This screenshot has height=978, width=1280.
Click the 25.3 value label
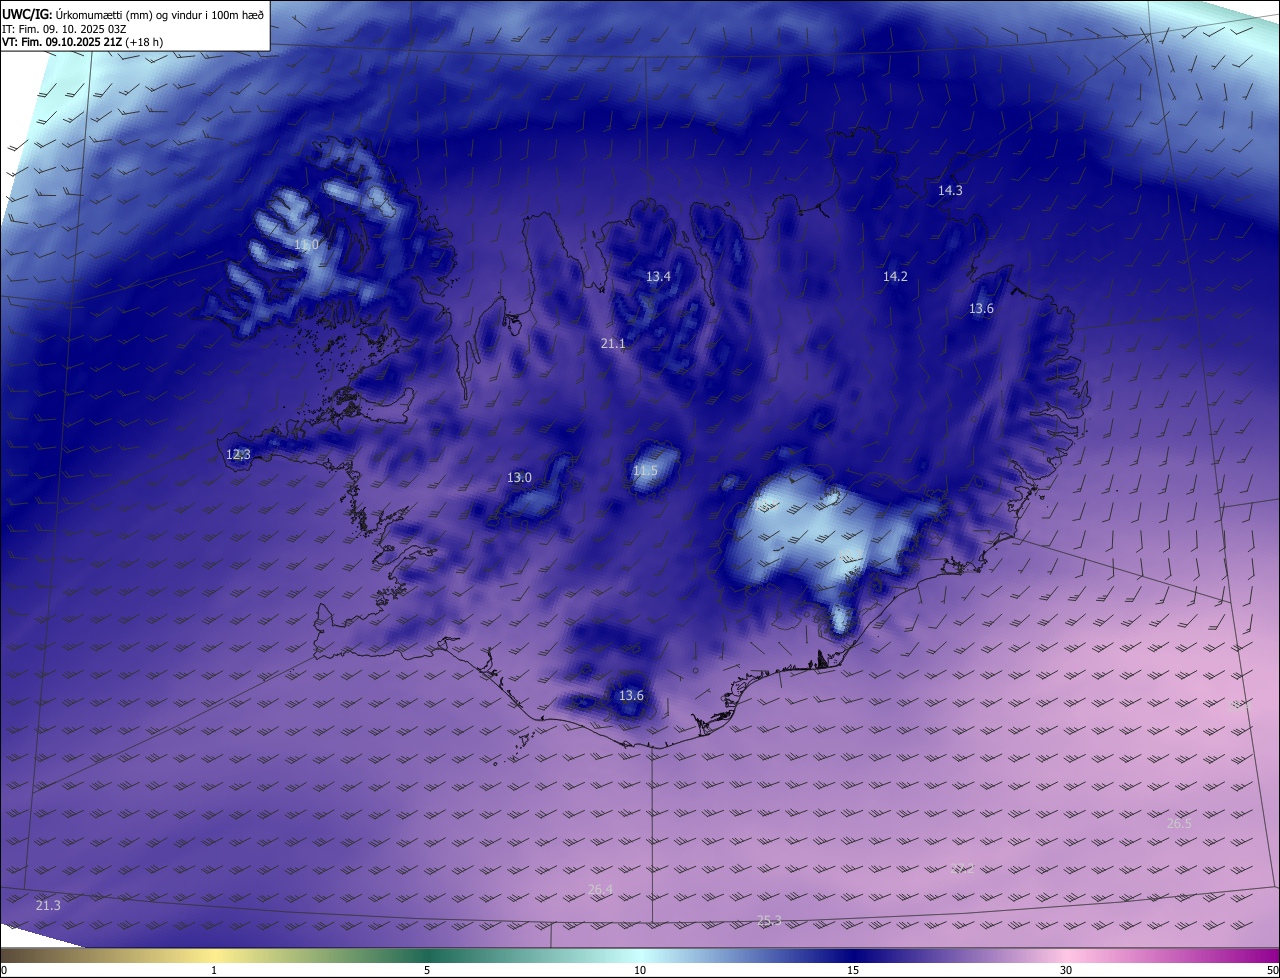[769, 920]
